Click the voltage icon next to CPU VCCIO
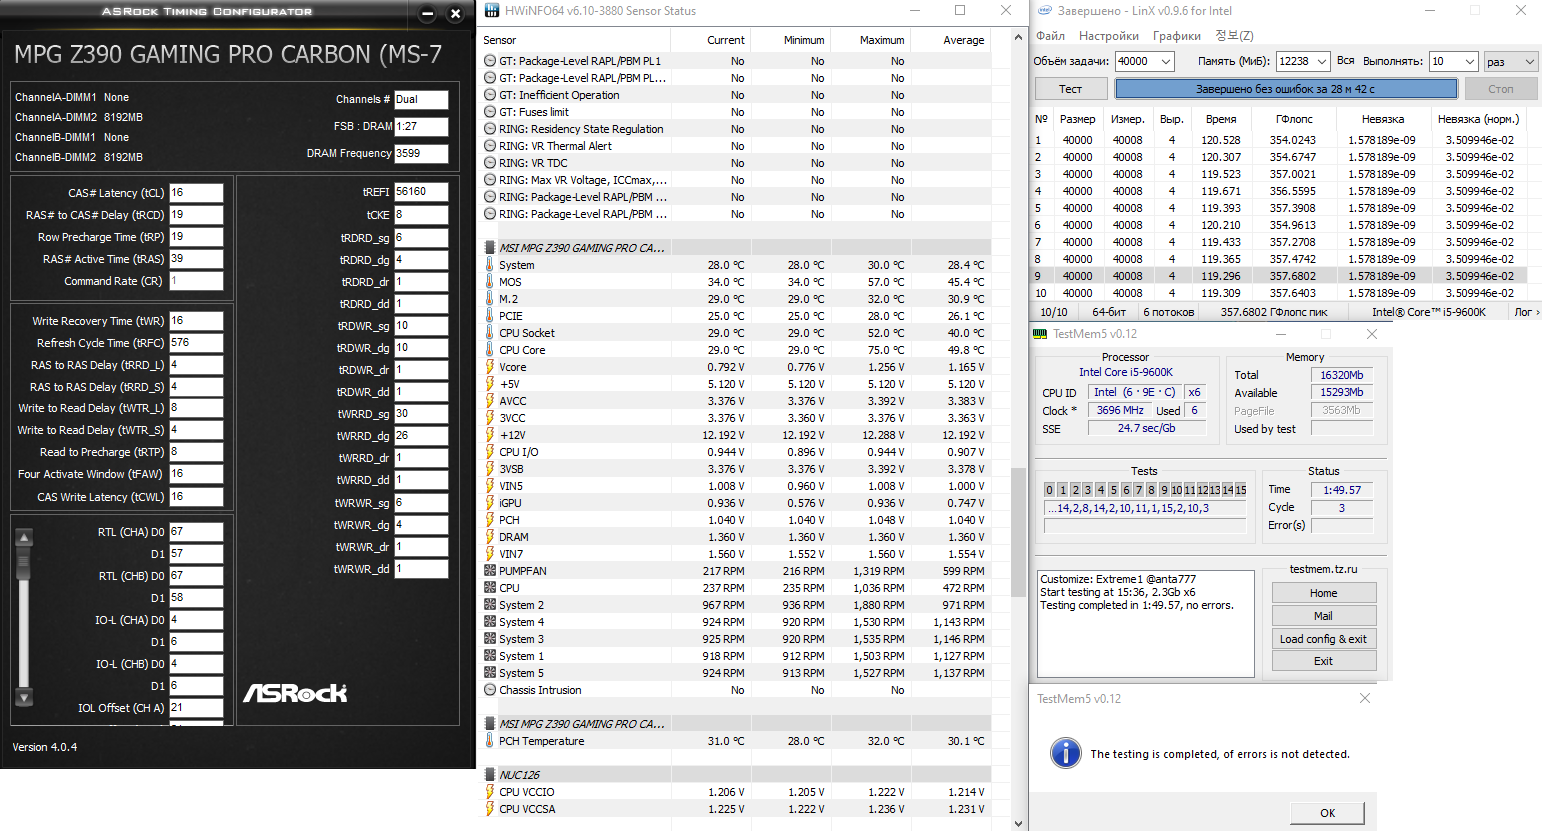 click(490, 792)
